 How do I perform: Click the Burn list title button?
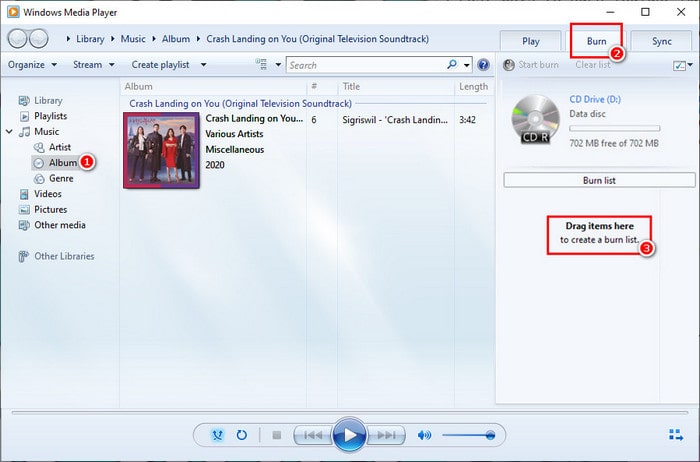tap(599, 180)
